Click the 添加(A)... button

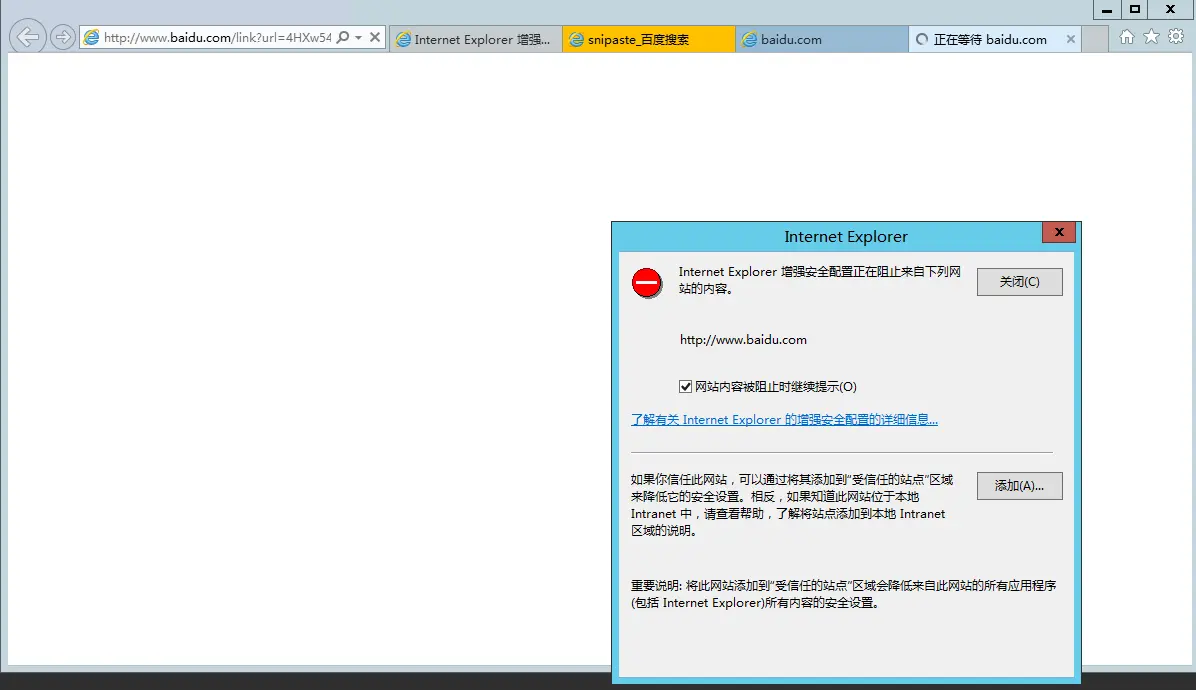click(1019, 486)
